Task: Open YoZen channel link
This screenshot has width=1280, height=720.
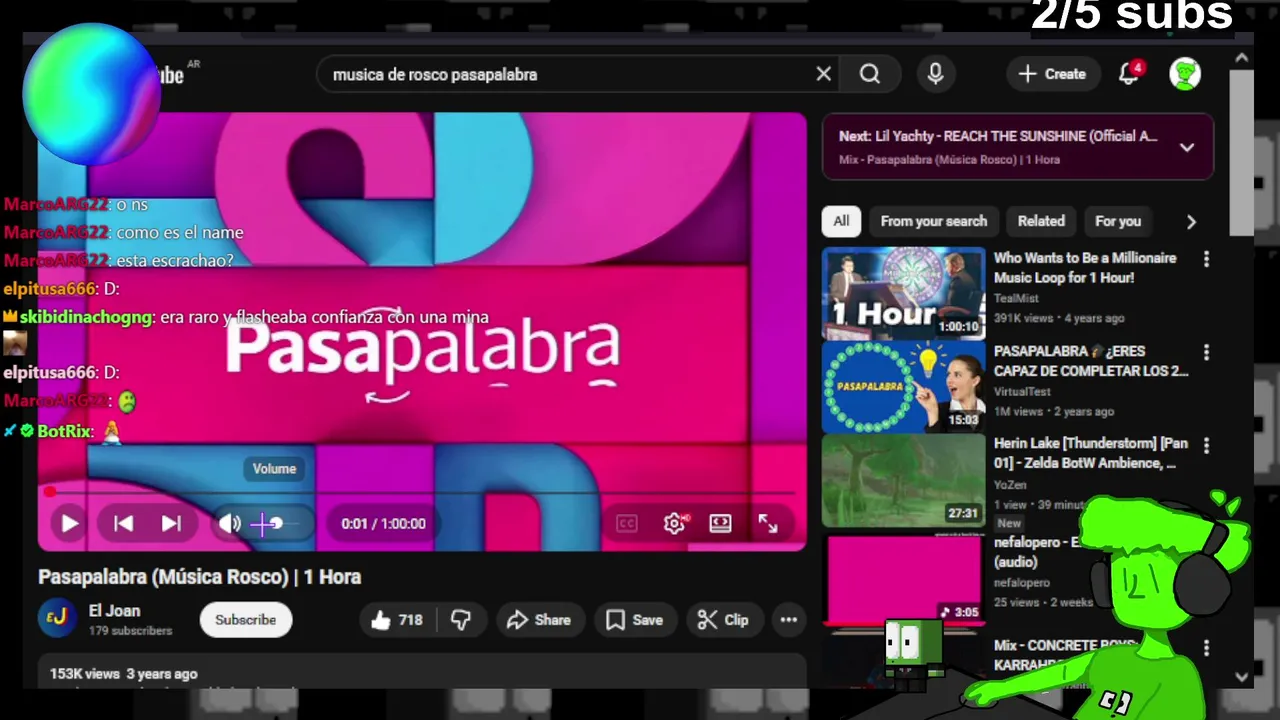Action: 1010,485
